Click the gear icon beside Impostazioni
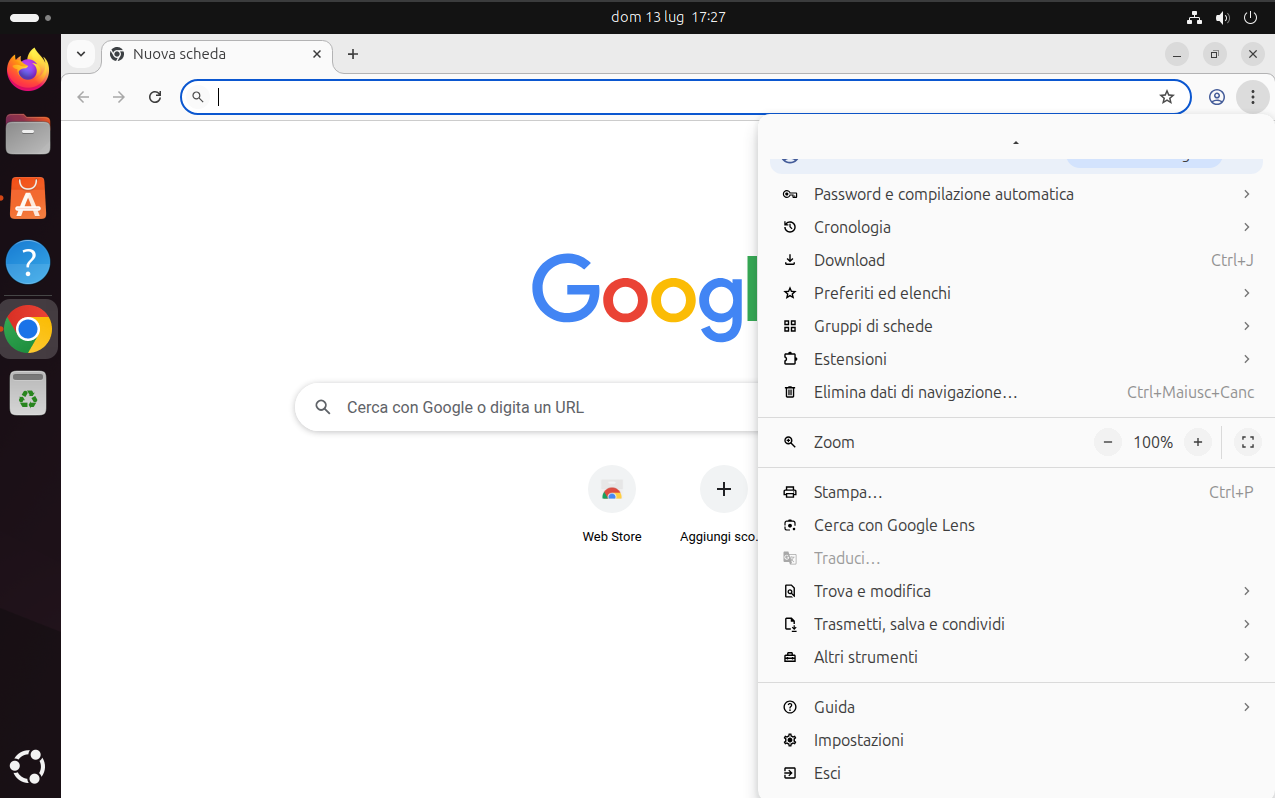Screen dimensions: 1275x798 pyautogui.click(x=790, y=740)
